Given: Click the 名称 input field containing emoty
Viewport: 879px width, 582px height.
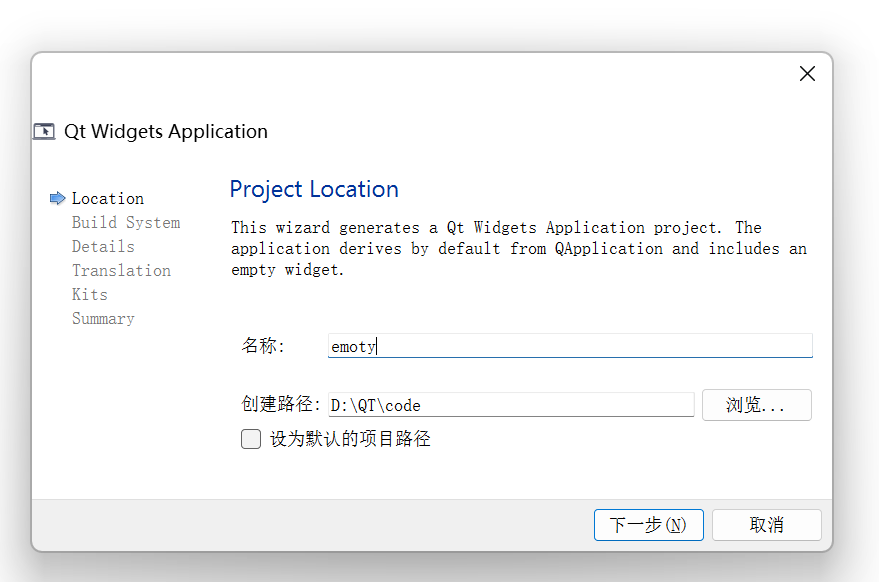Looking at the screenshot, I should 570,345.
